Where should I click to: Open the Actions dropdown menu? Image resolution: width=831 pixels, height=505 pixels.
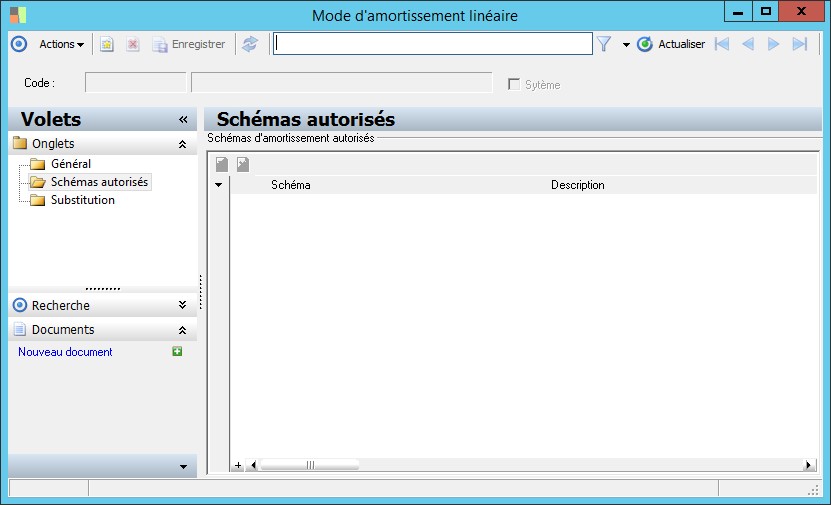(x=61, y=44)
